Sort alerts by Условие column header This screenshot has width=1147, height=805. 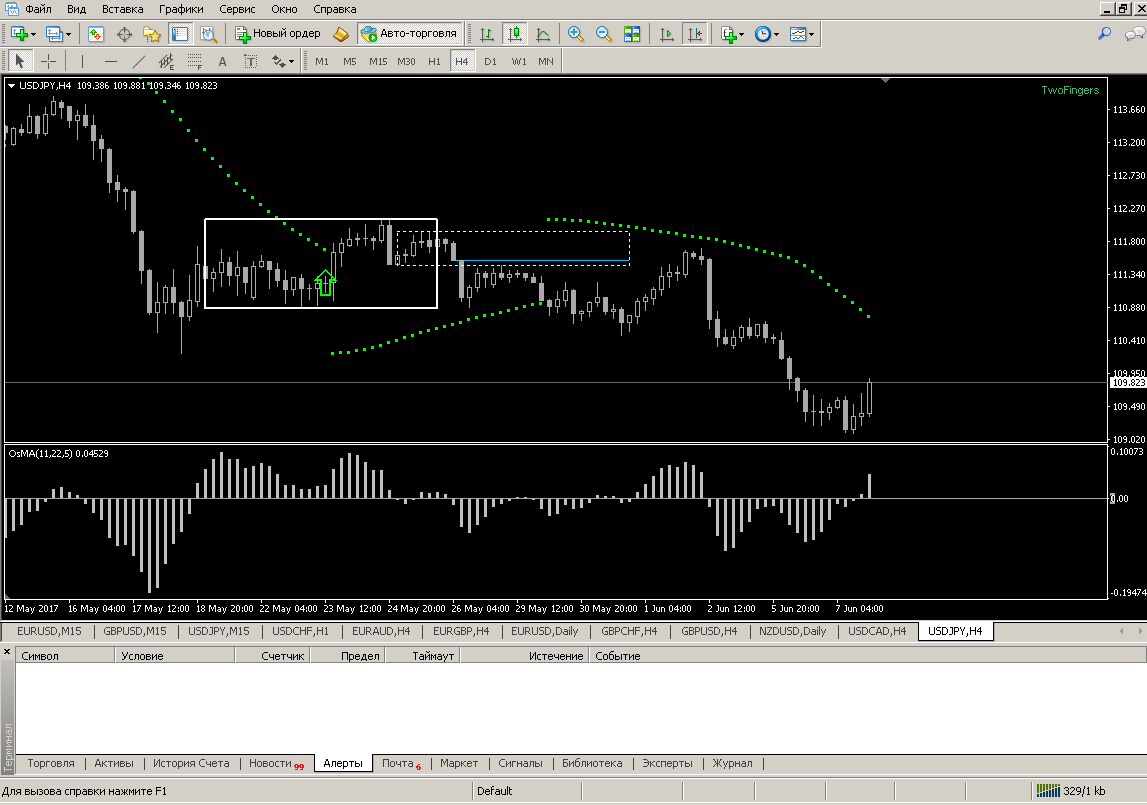[175, 656]
